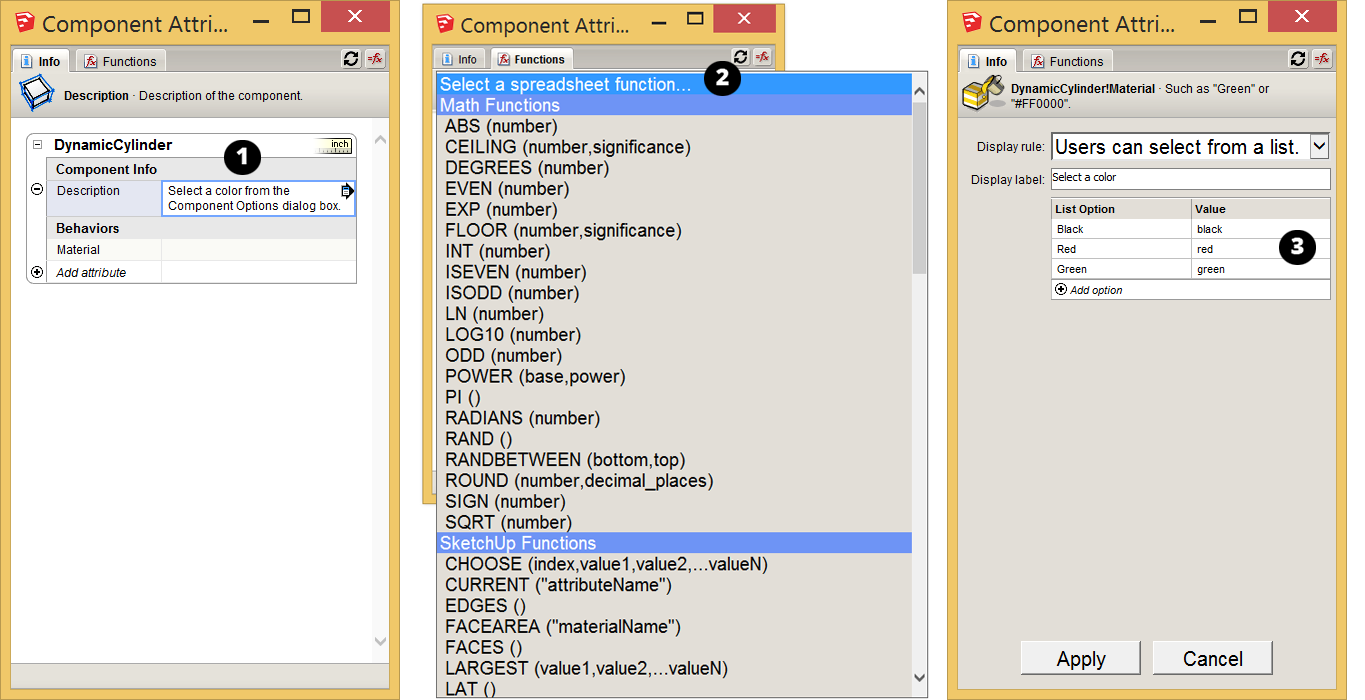Viewport: 1365px width, 700px height.
Task: Open Functions tab in the Material options window
Action: pyautogui.click(x=1067, y=61)
